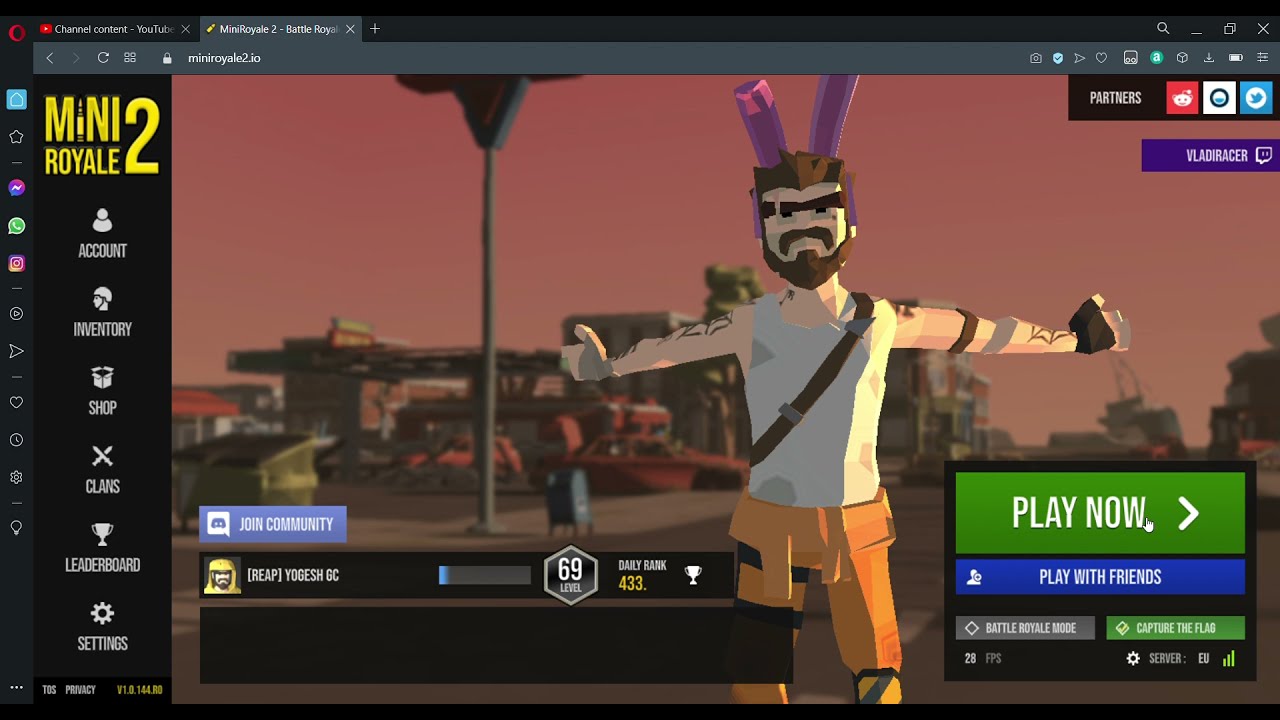The width and height of the screenshot is (1280, 720).
Task: Open the Shop crate icon
Action: click(102, 378)
